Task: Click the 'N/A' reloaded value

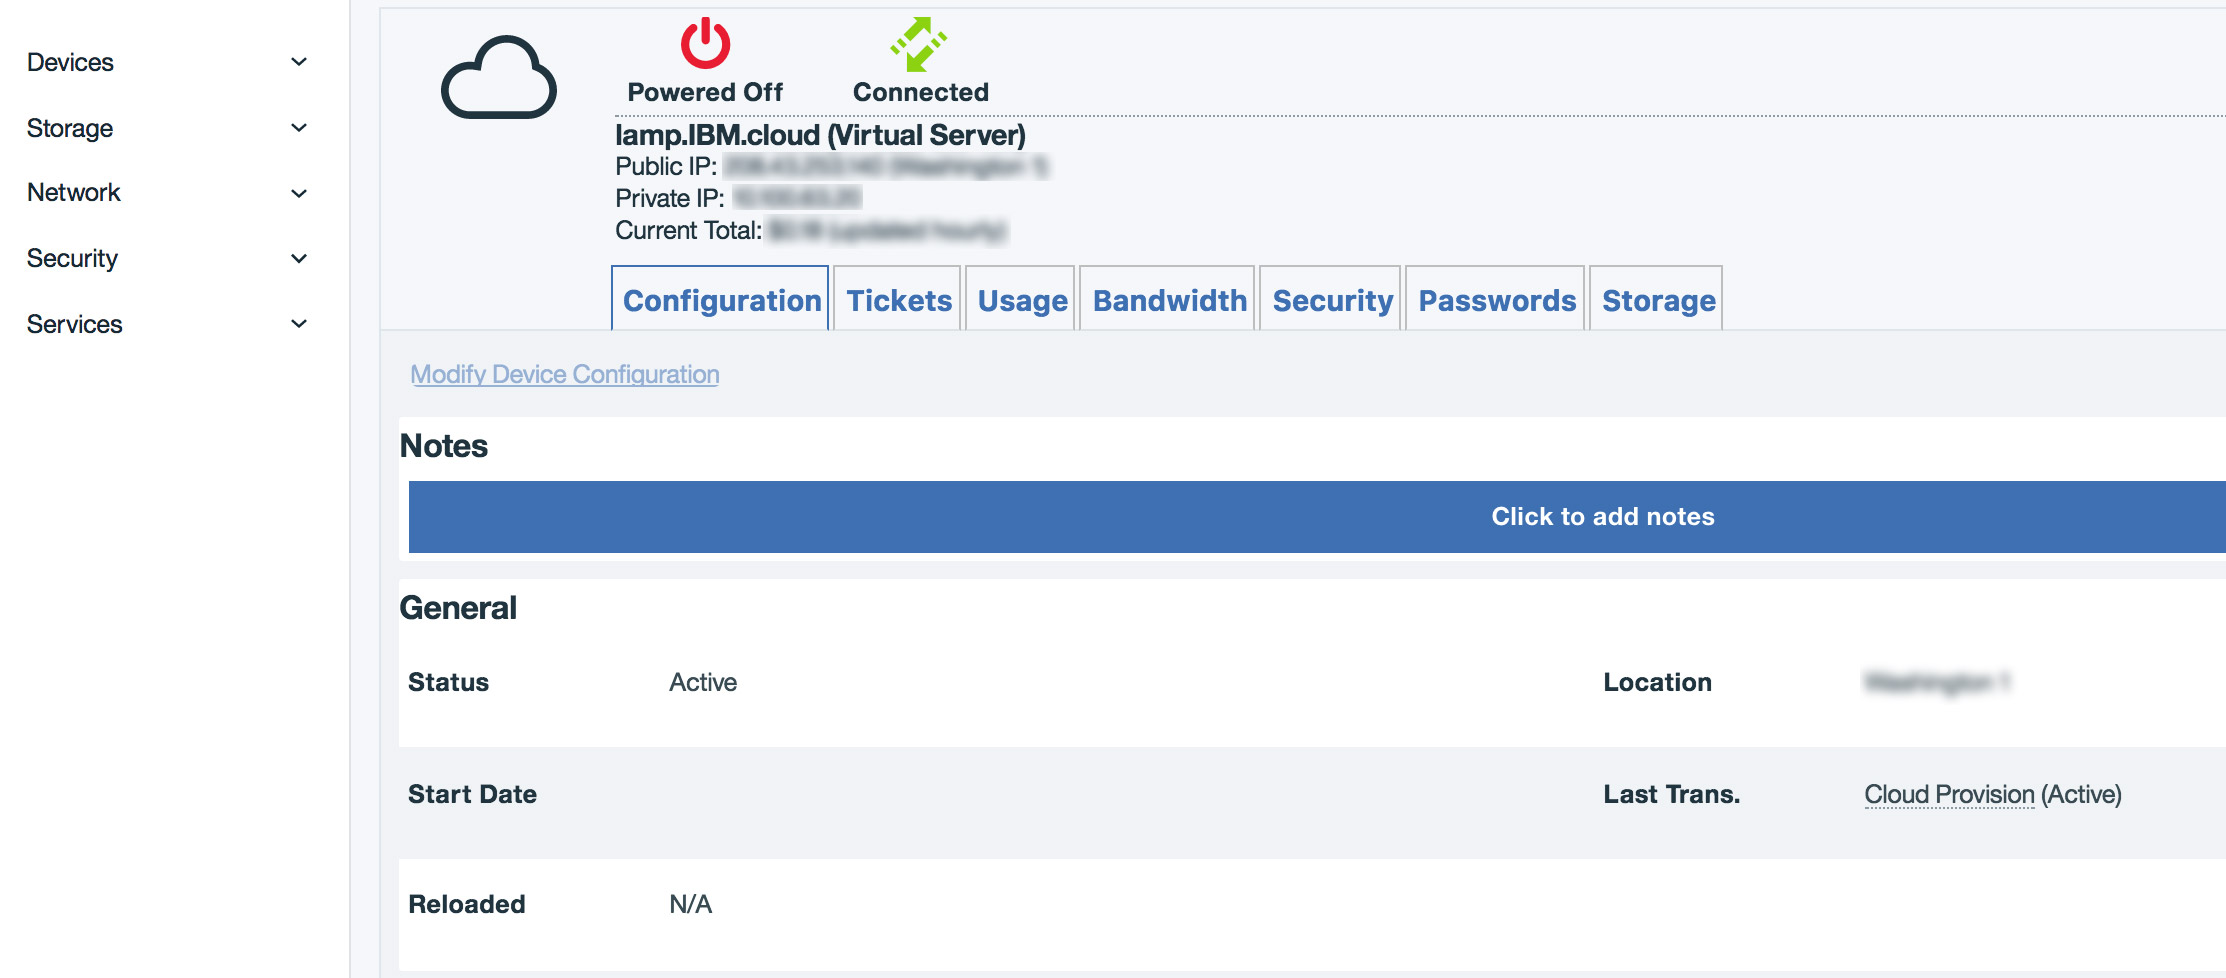Action: (690, 904)
